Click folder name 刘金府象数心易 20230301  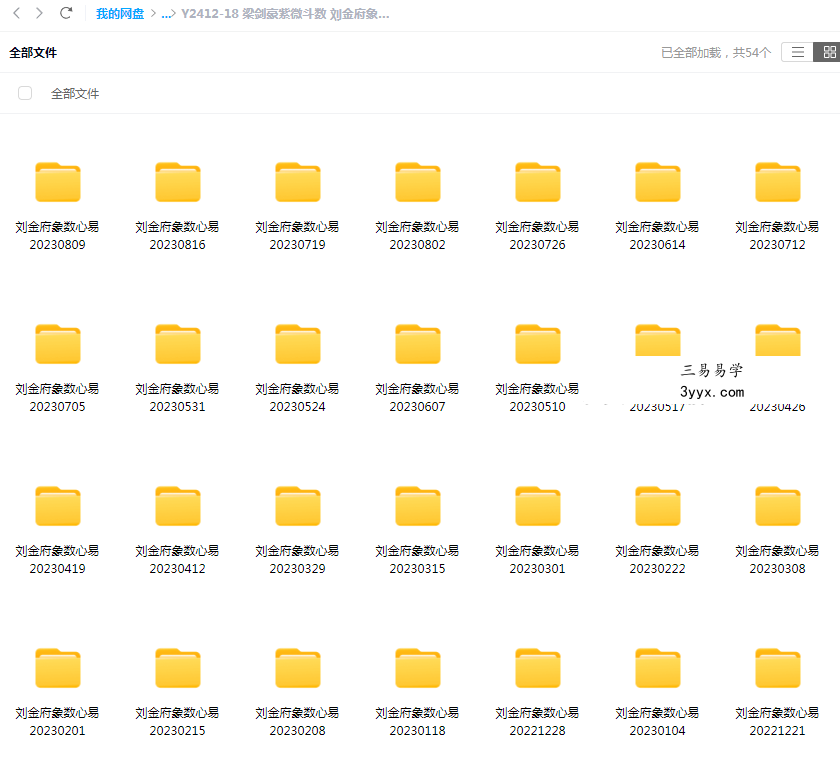[x=537, y=560]
